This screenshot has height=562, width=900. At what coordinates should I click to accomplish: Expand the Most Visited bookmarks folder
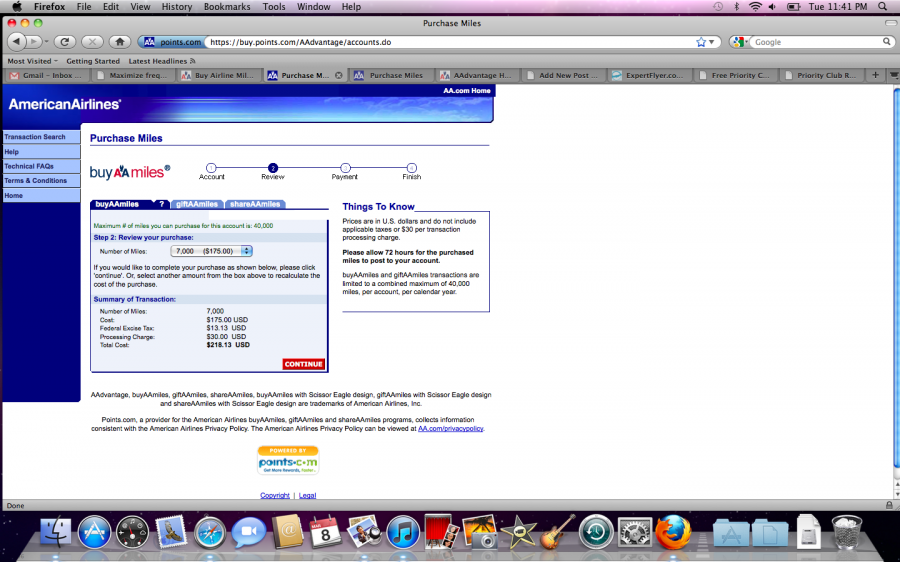33,61
